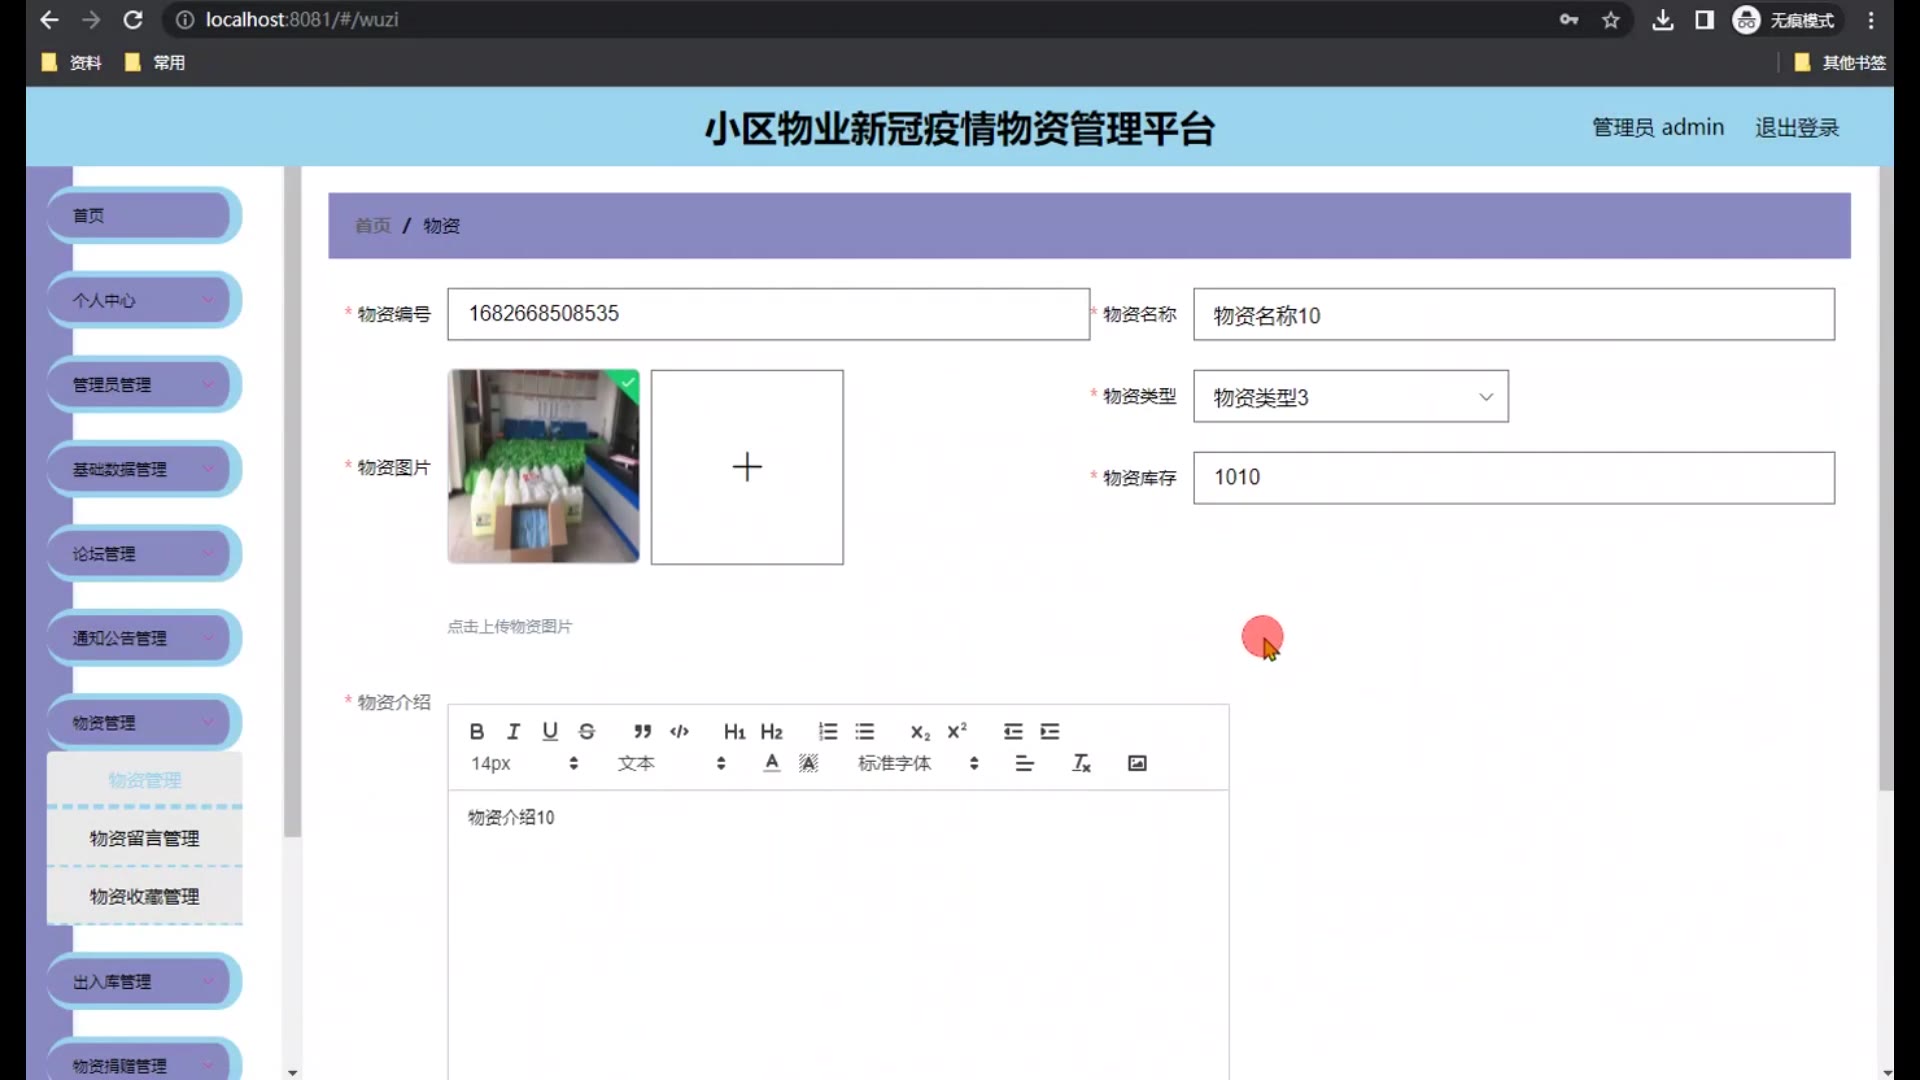Toggle subscript text formatting

920,732
